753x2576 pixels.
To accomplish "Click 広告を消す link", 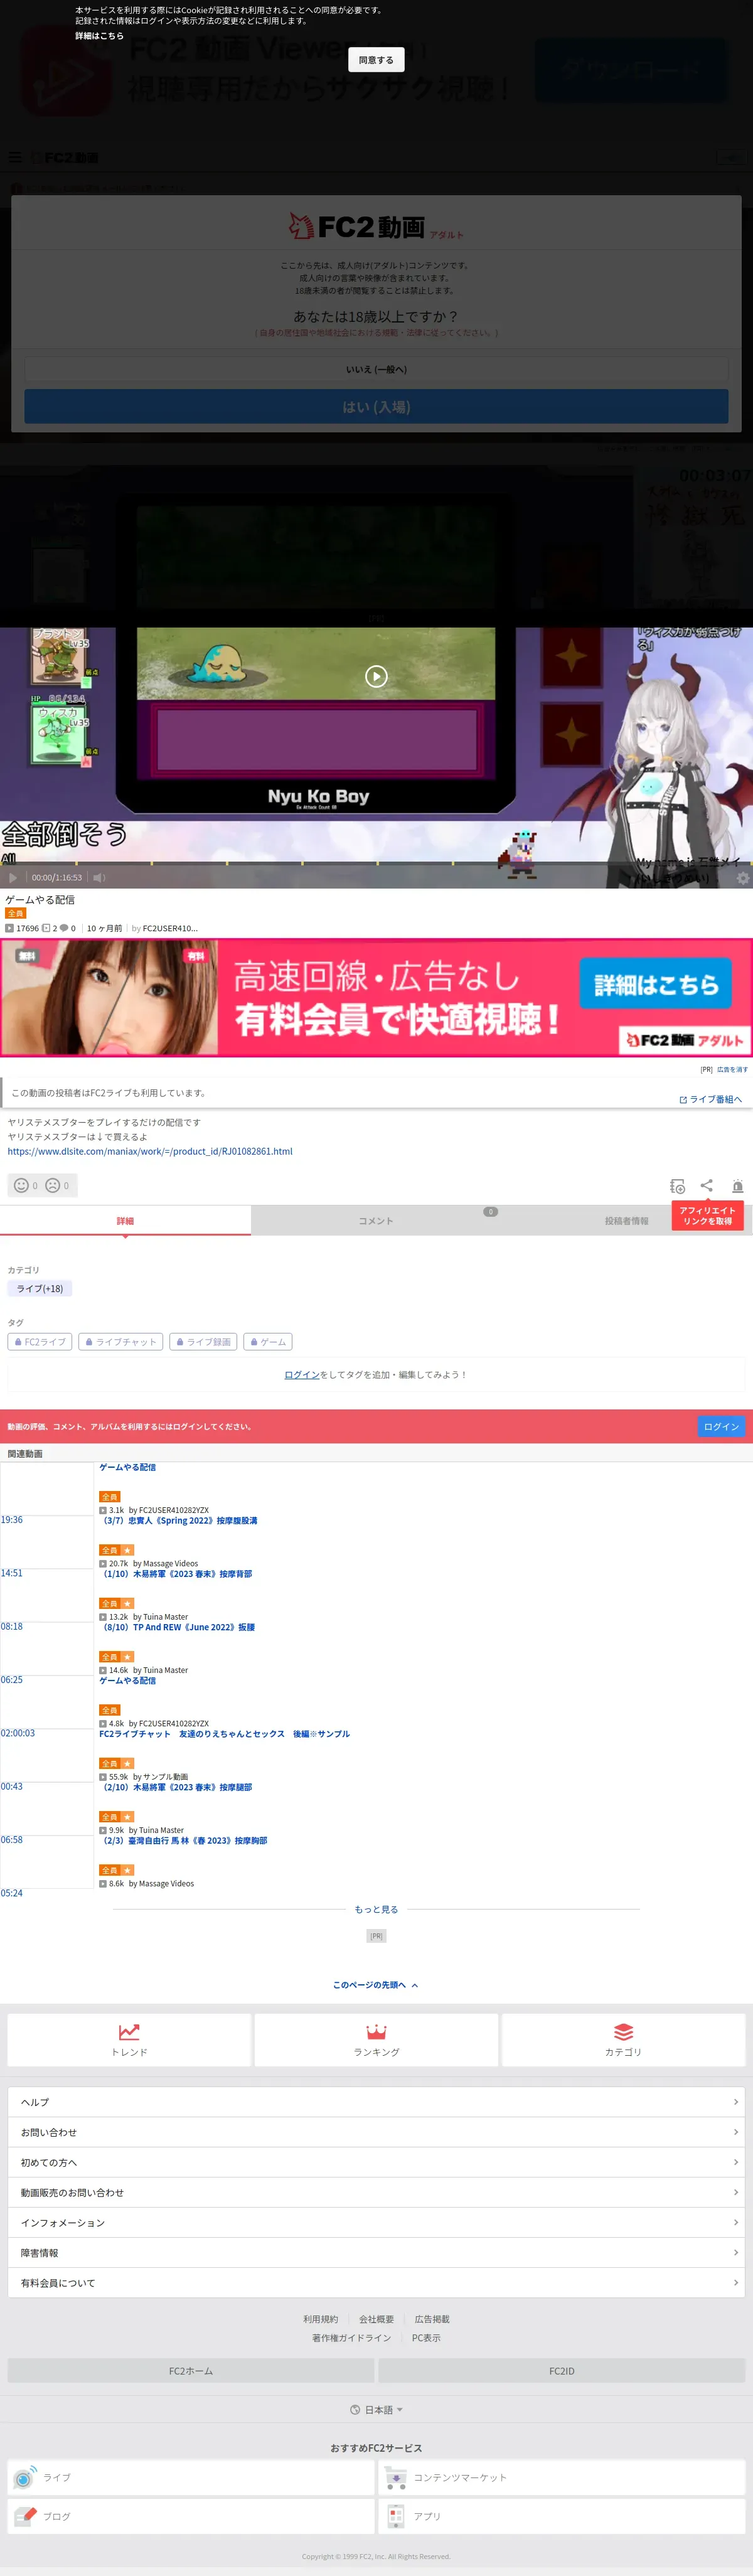I will click(x=732, y=1069).
